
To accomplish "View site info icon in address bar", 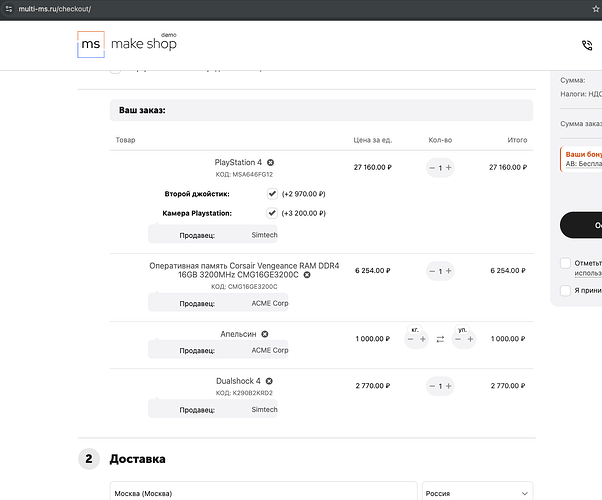I will [x=9, y=9].
